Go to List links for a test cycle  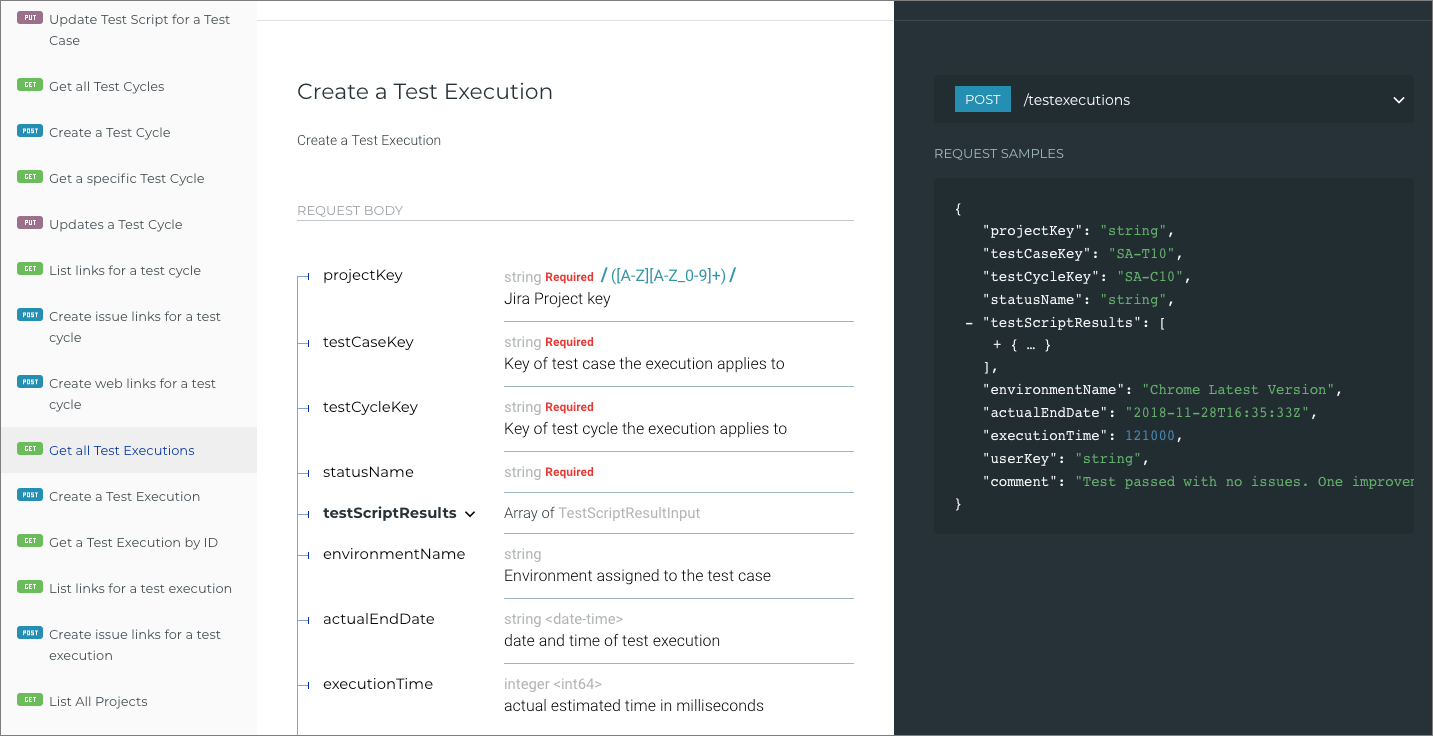(x=124, y=270)
